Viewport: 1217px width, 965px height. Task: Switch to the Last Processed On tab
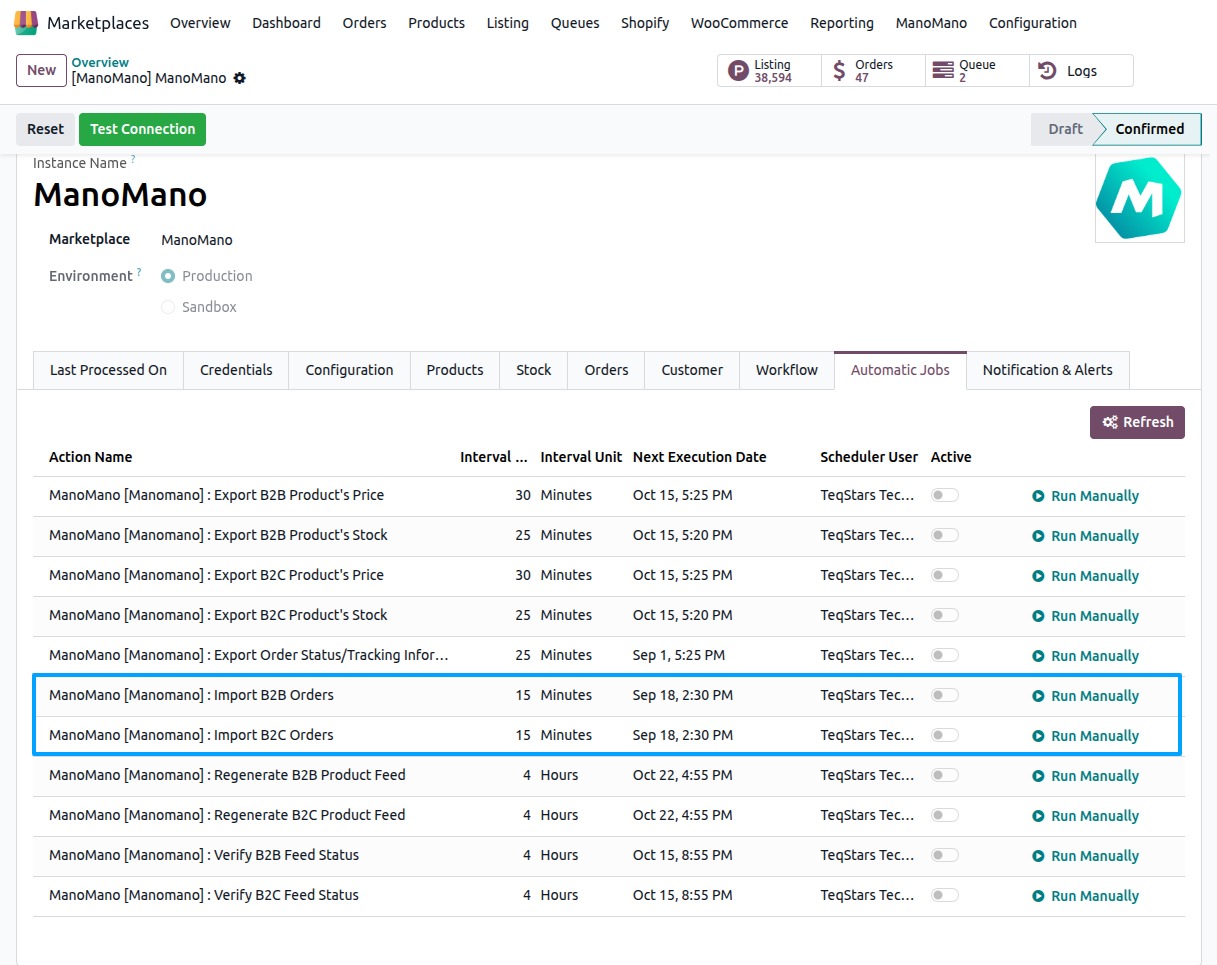pos(108,370)
